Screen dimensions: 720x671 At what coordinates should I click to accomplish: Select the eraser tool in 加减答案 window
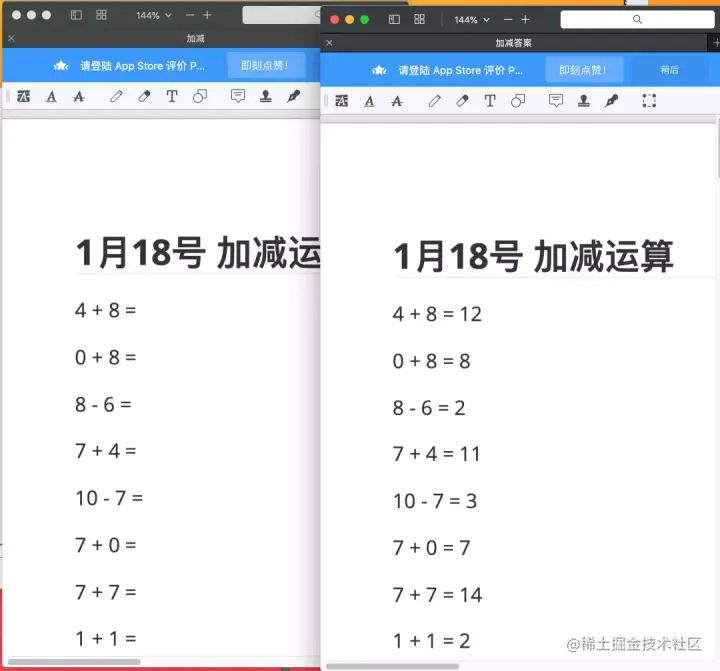(x=462, y=101)
